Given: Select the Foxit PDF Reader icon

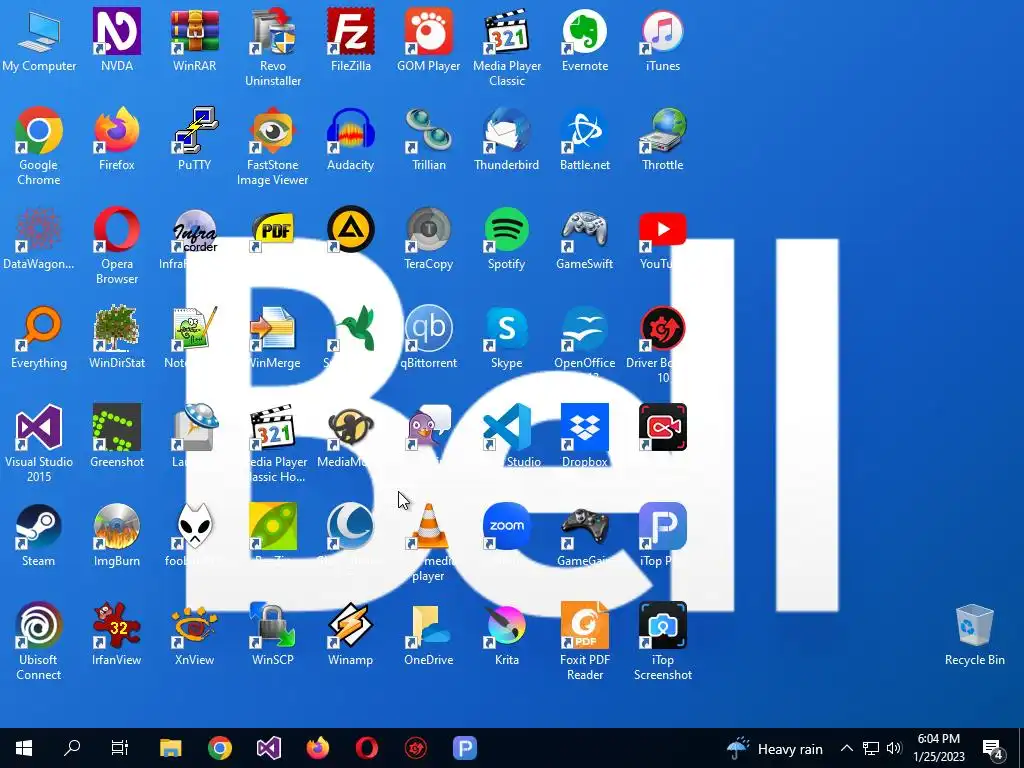Looking at the screenshot, I should click(x=584, y=626).
